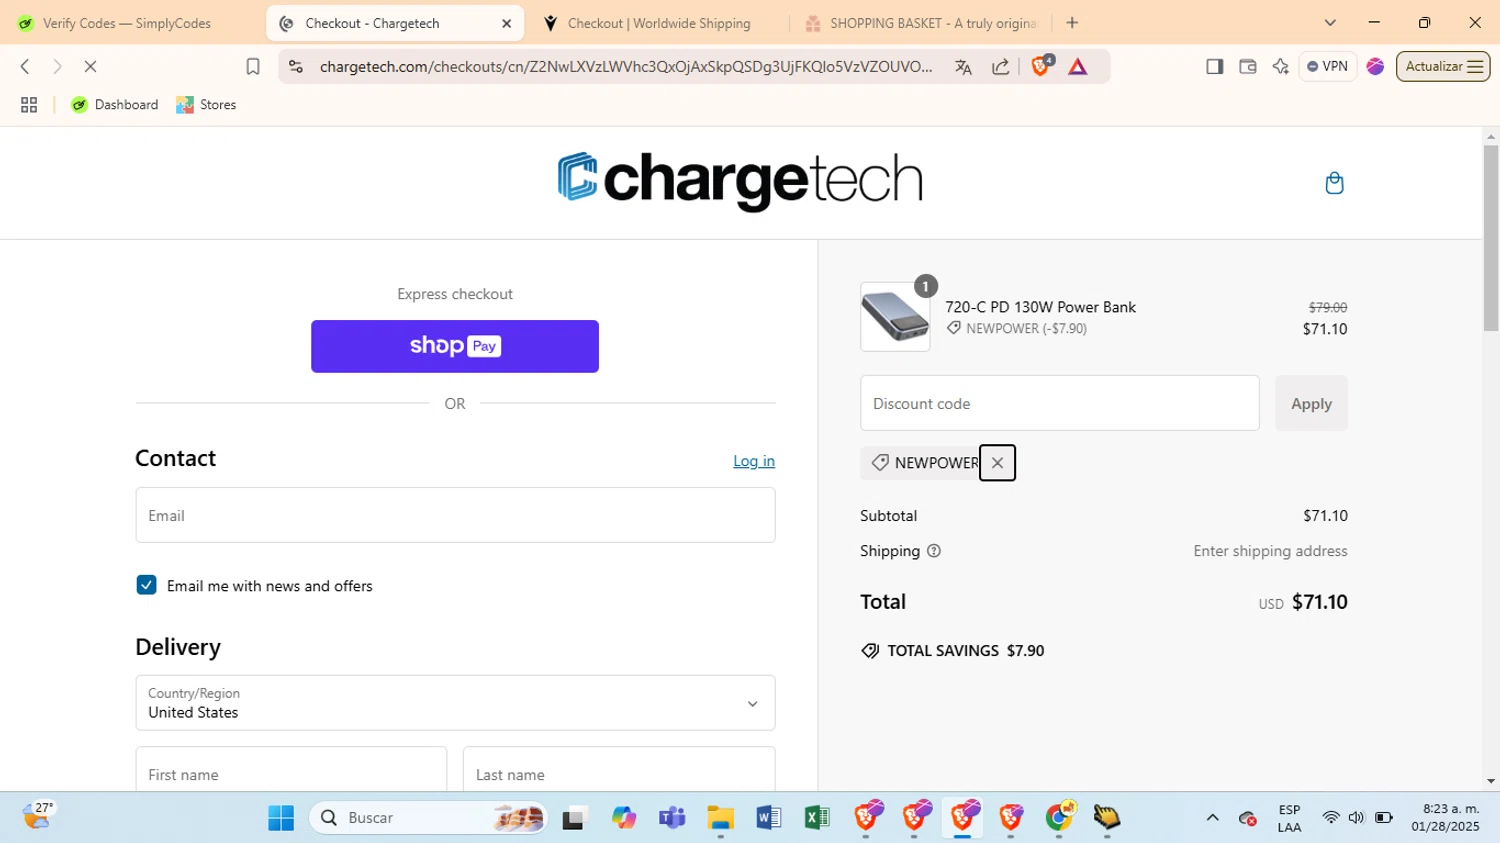Click the share page icon

1000,67
